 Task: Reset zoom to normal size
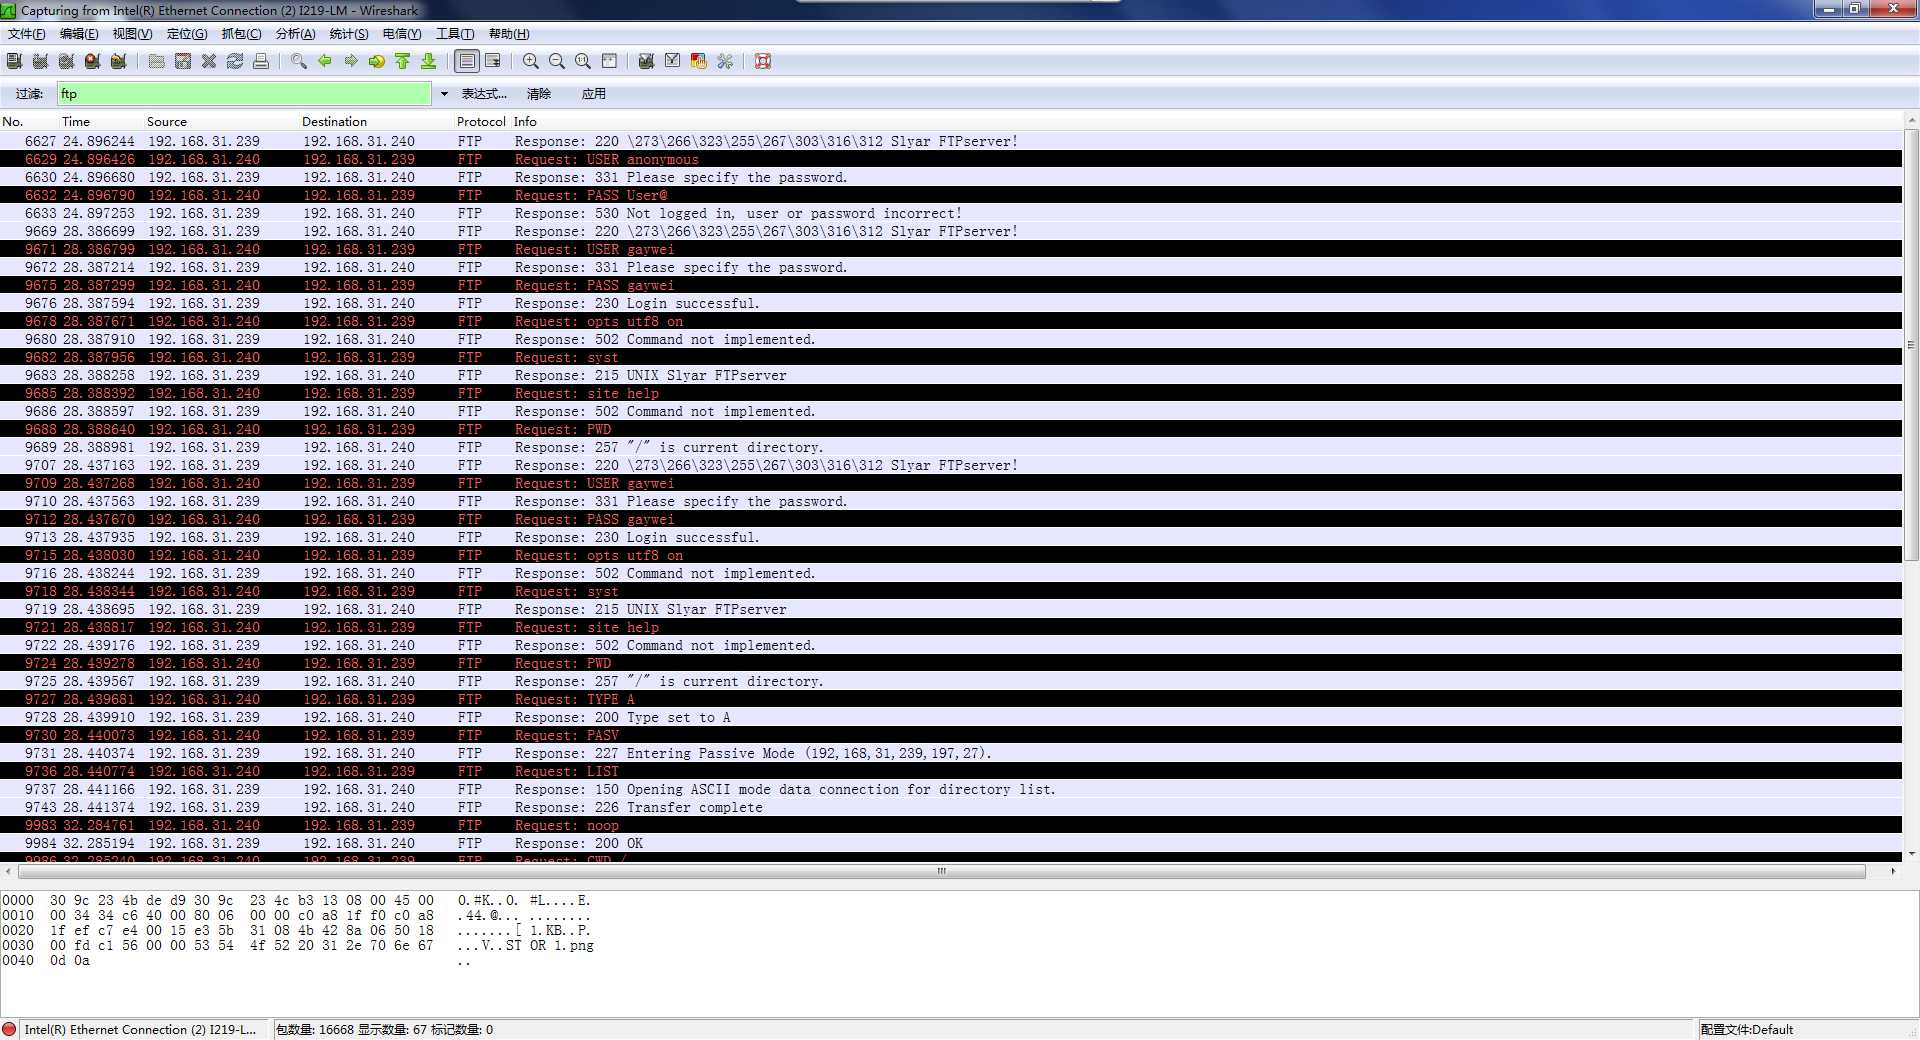point(583,61)
